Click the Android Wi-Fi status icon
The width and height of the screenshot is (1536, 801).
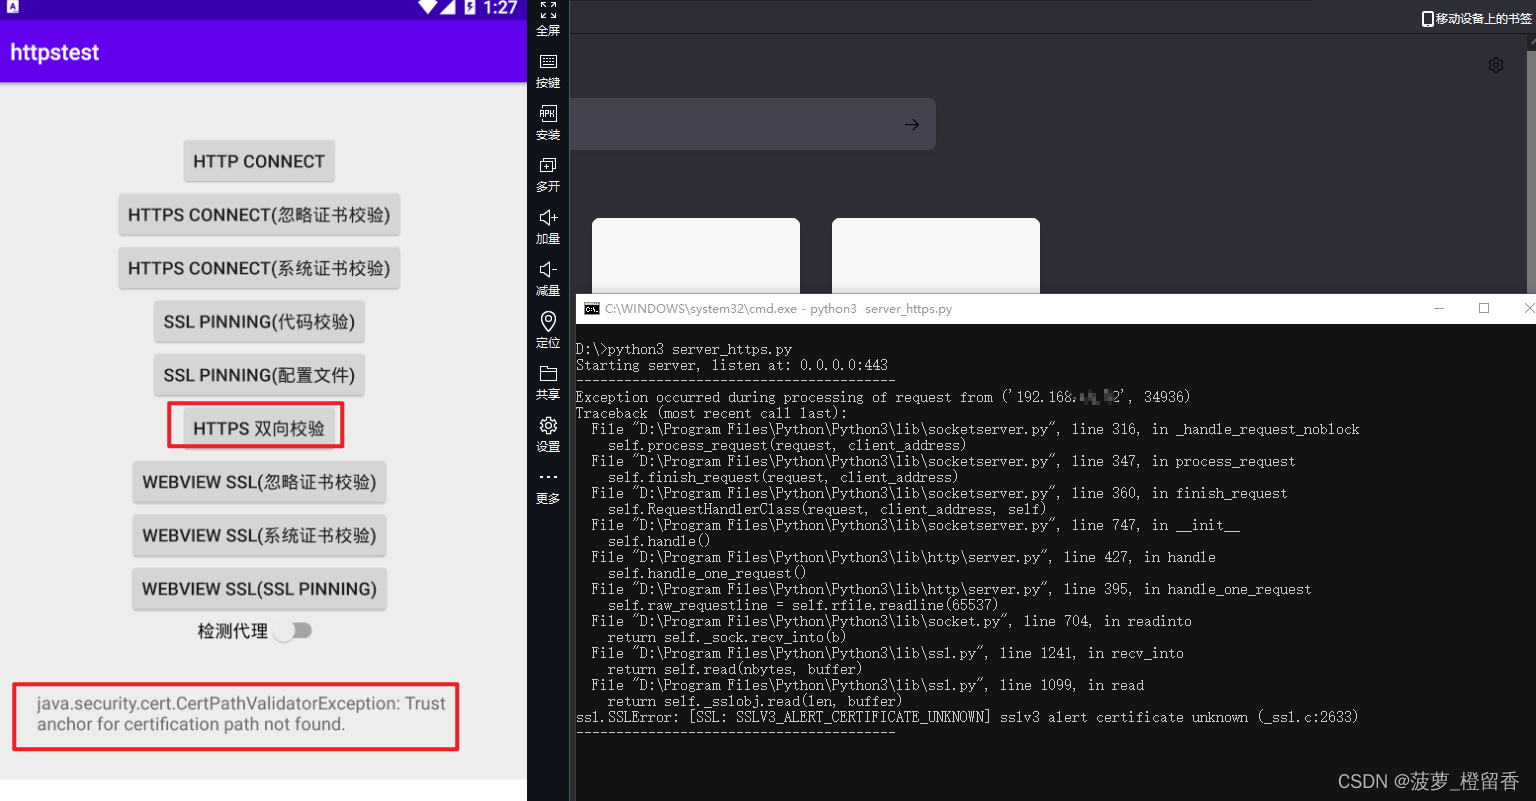point(427,7)
